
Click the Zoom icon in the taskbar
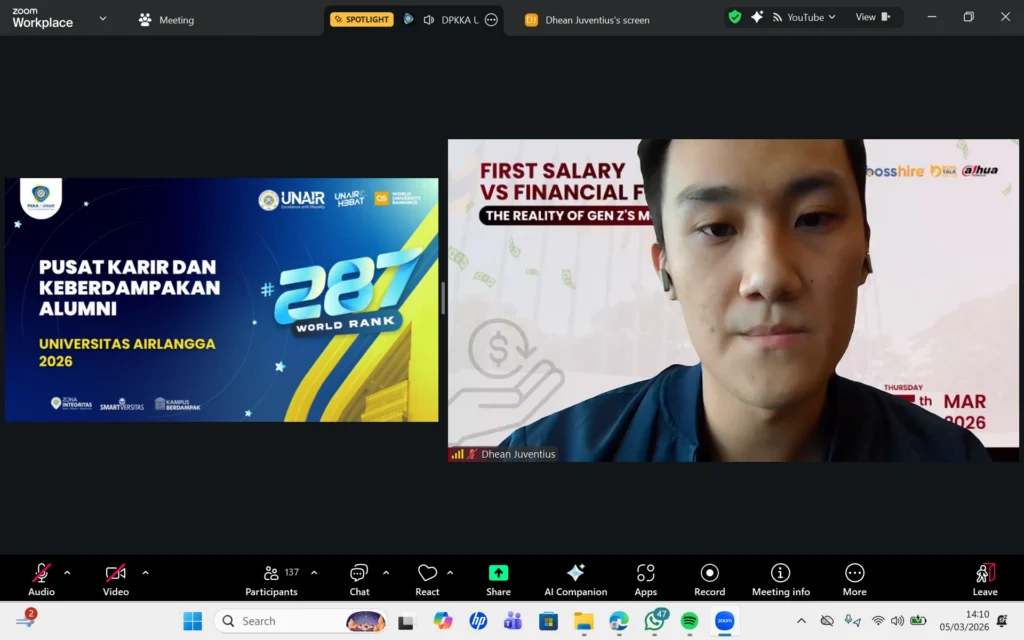725,621
